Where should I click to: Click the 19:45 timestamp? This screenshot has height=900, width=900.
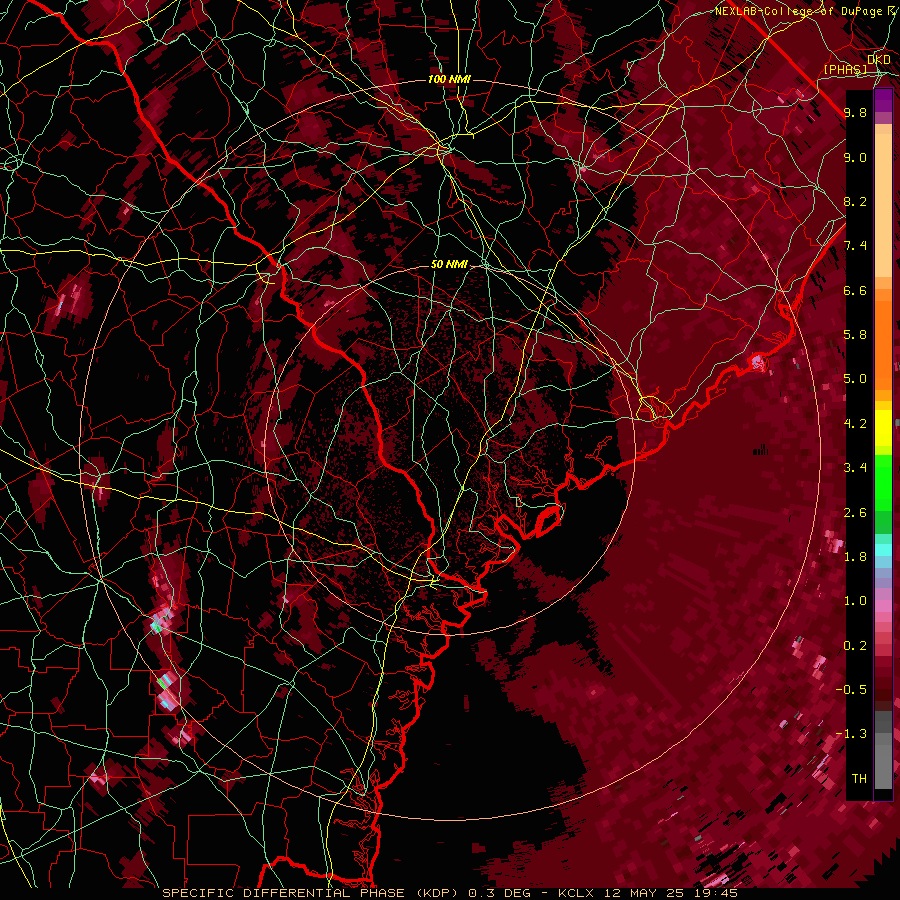point(715,893)
